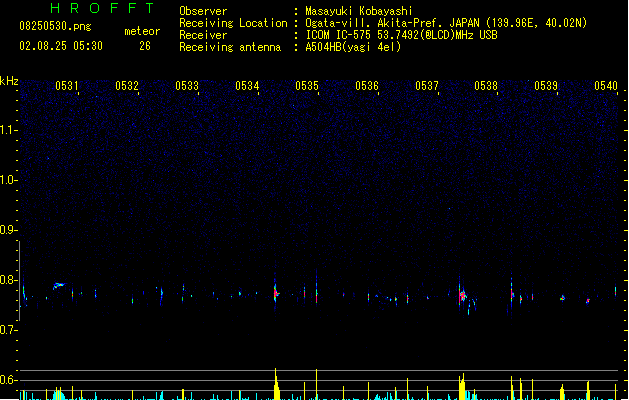Click the 0.7 kHz axis label
629x400 pixels.
8,330
